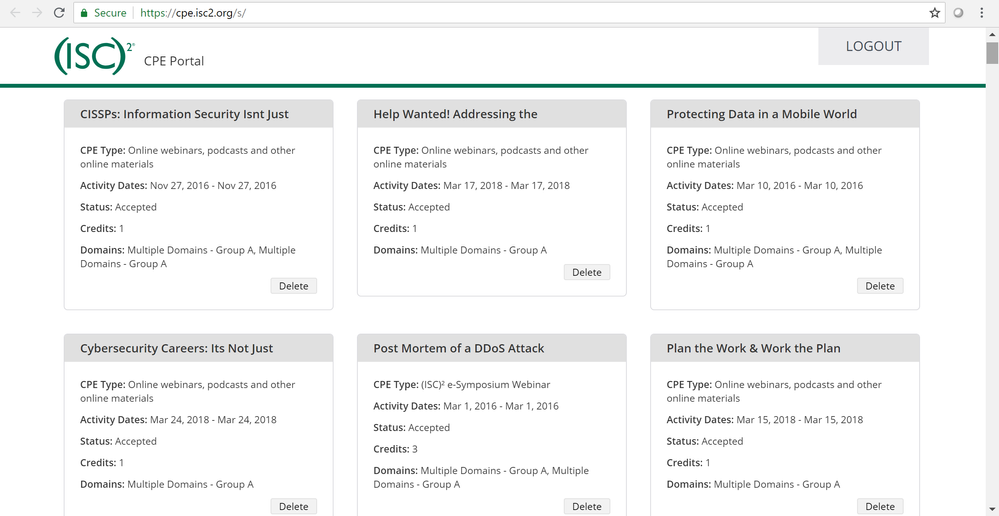Click the browser forward arrow
Screen dimensions: 999x516
tap(37, 13)
